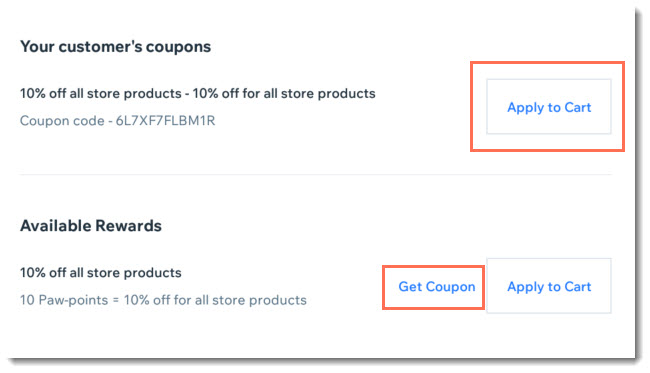Screen dimensions: 650x373
Task: Click the dash in the coupon title
Action: tap(187, 94)
